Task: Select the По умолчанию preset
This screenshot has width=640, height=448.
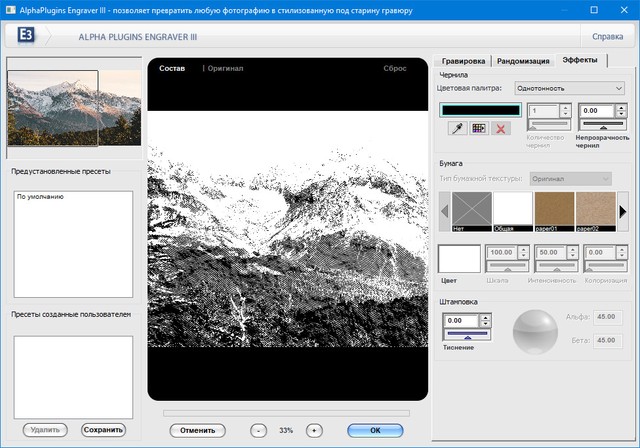Action: tap(40, 197)
